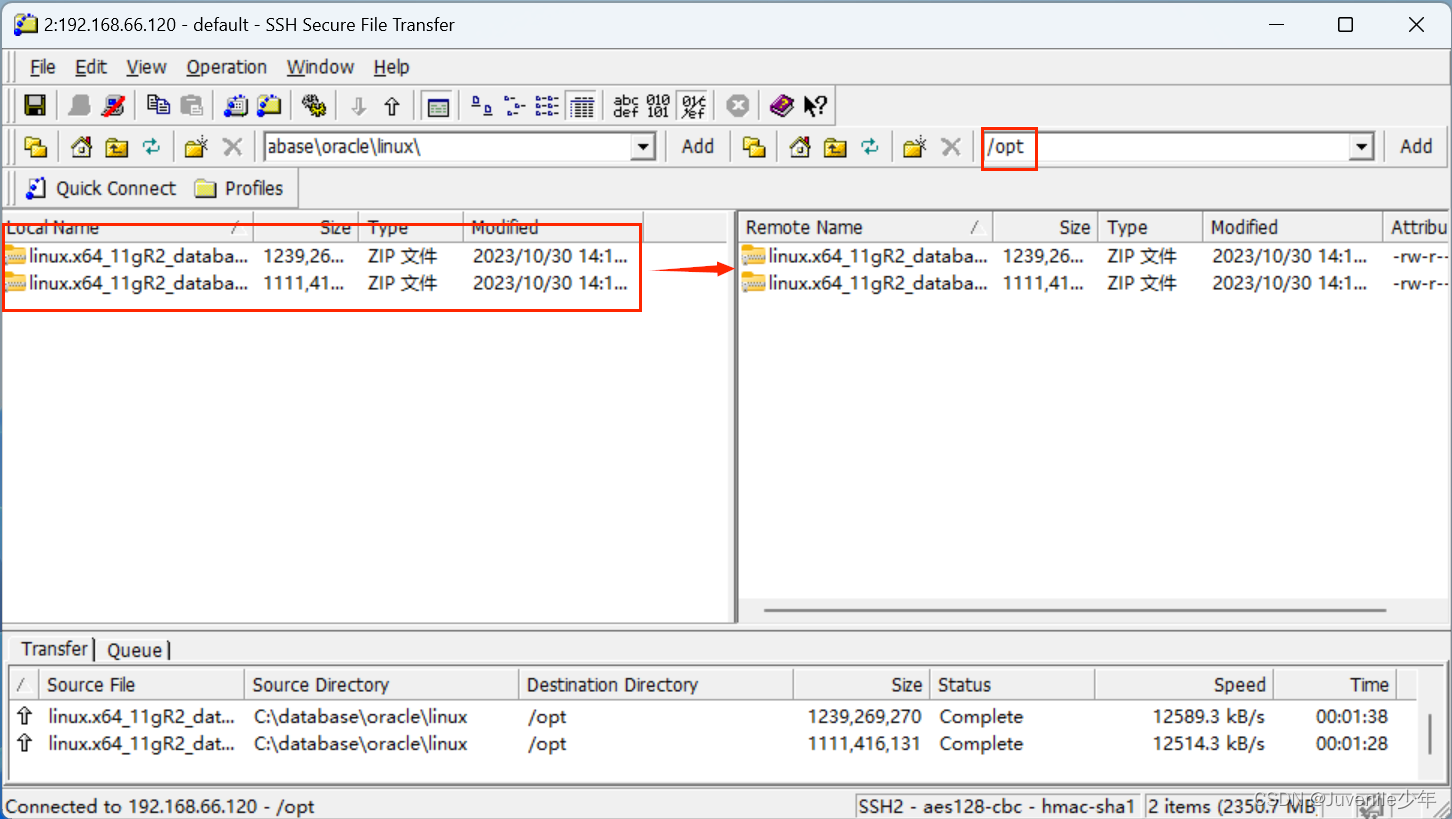Sort remote pane by Remote Name column

coord(866,227)
